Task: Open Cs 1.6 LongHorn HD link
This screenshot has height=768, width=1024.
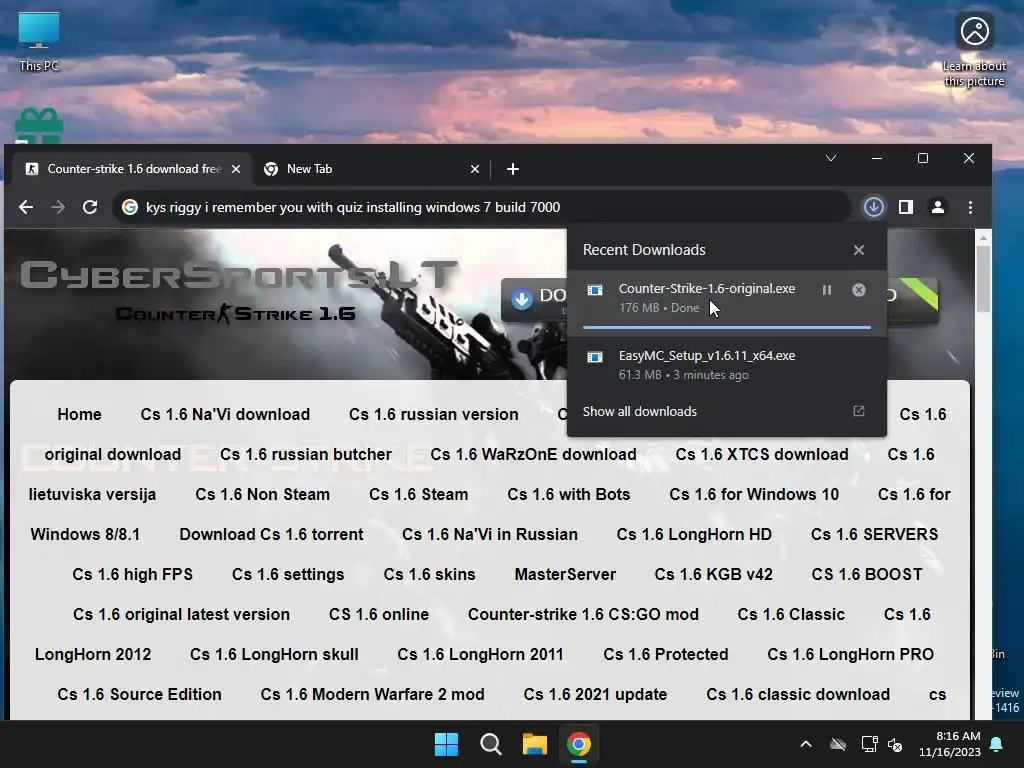Action: pyautogui.click(x=694, y=534)
